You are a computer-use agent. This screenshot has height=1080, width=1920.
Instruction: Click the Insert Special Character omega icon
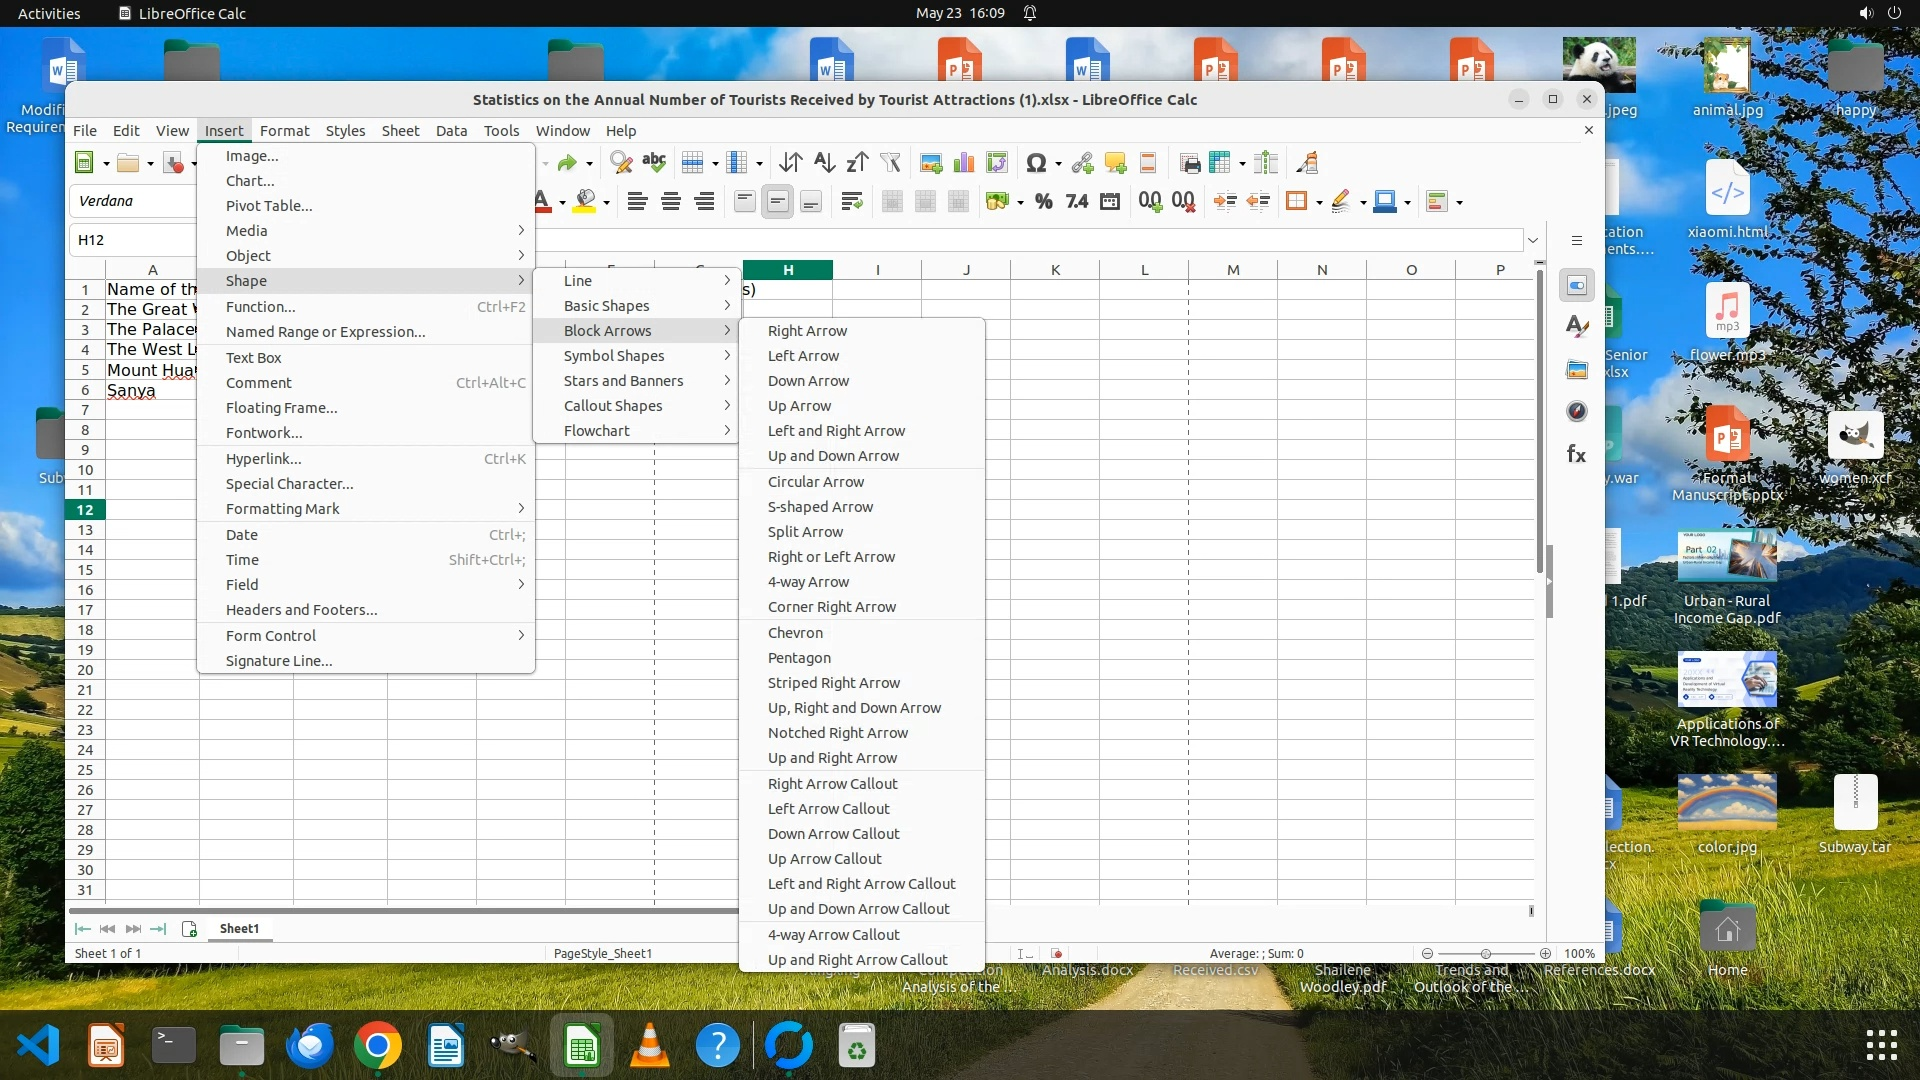click(x=1036, y=163)
